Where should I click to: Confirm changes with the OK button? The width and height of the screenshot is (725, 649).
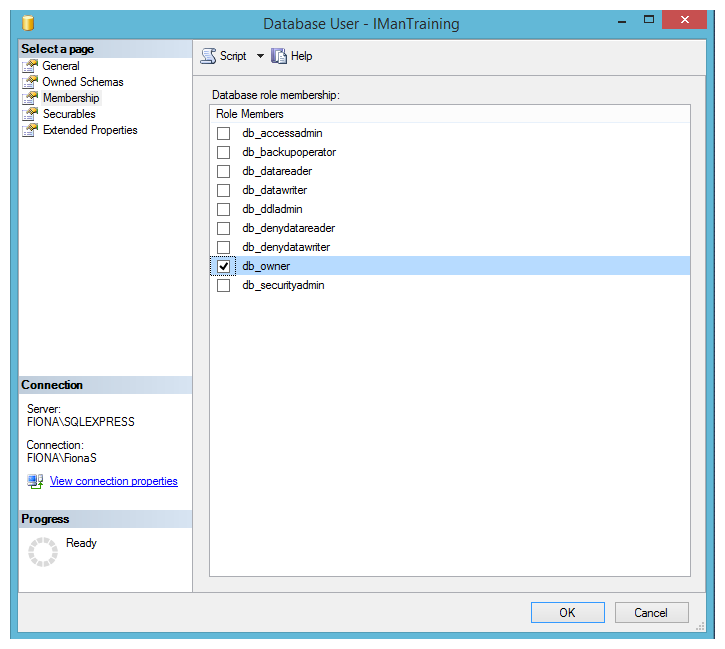click(x=567, y=612)
